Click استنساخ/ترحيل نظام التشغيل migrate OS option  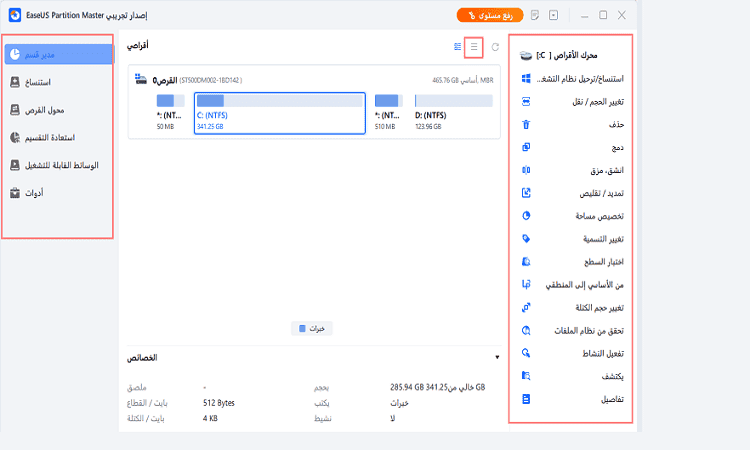coord(572,79)
